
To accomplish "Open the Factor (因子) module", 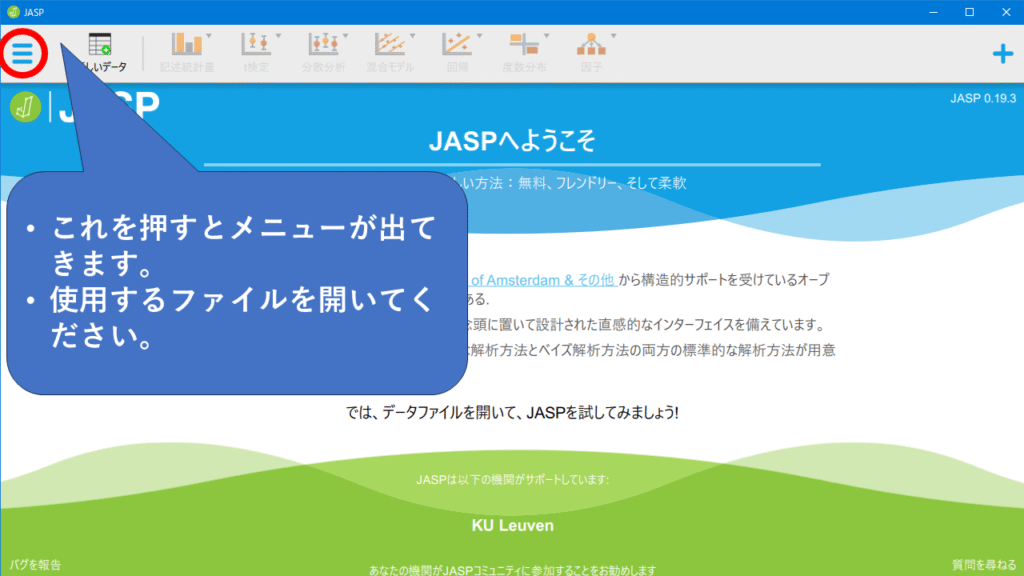I will (x=591, y=52).
